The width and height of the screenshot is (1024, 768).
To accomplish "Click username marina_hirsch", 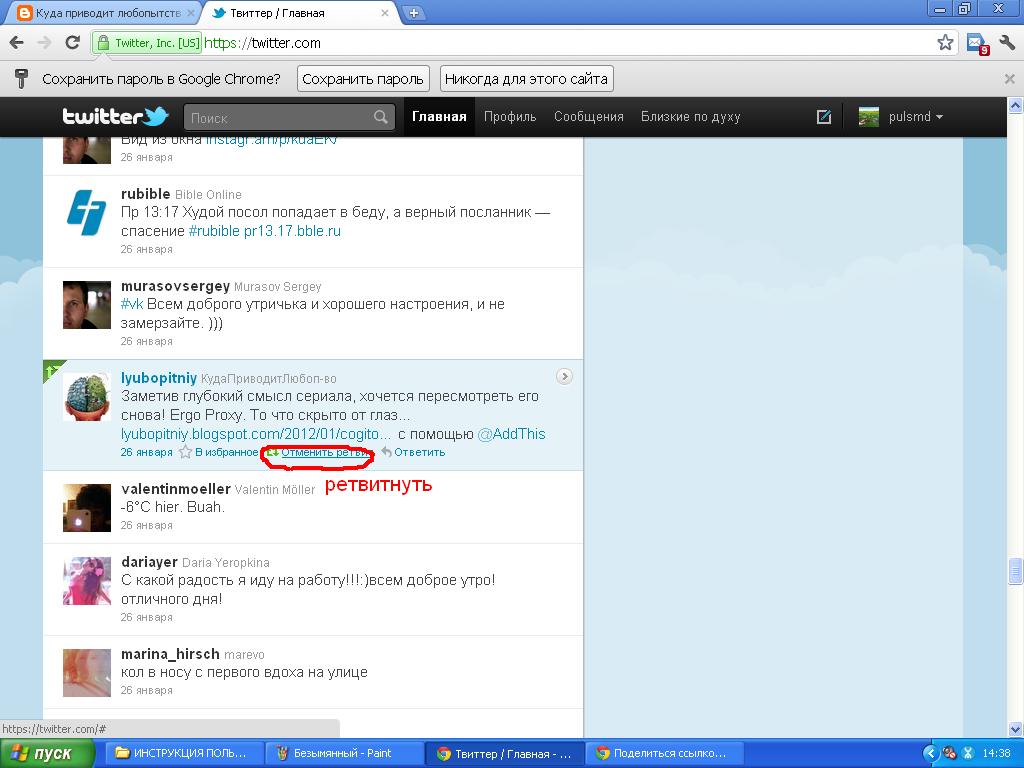I will (170, 654).
